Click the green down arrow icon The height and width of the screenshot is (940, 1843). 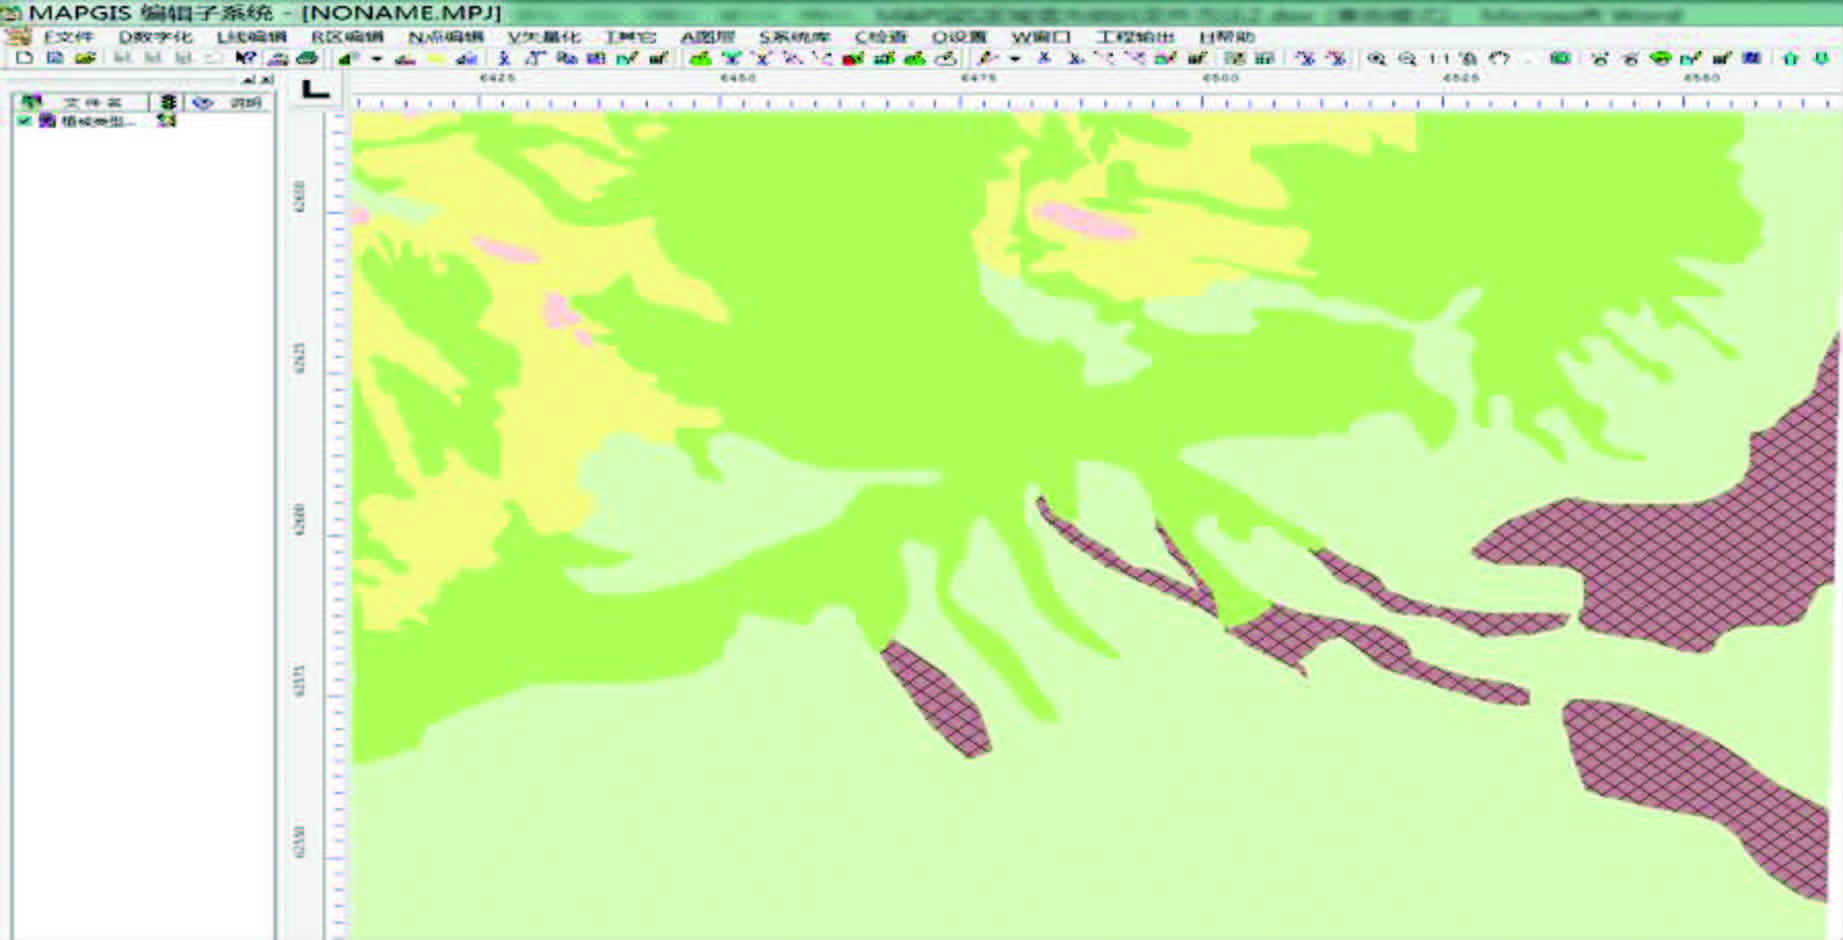(x=1821, y=58)
